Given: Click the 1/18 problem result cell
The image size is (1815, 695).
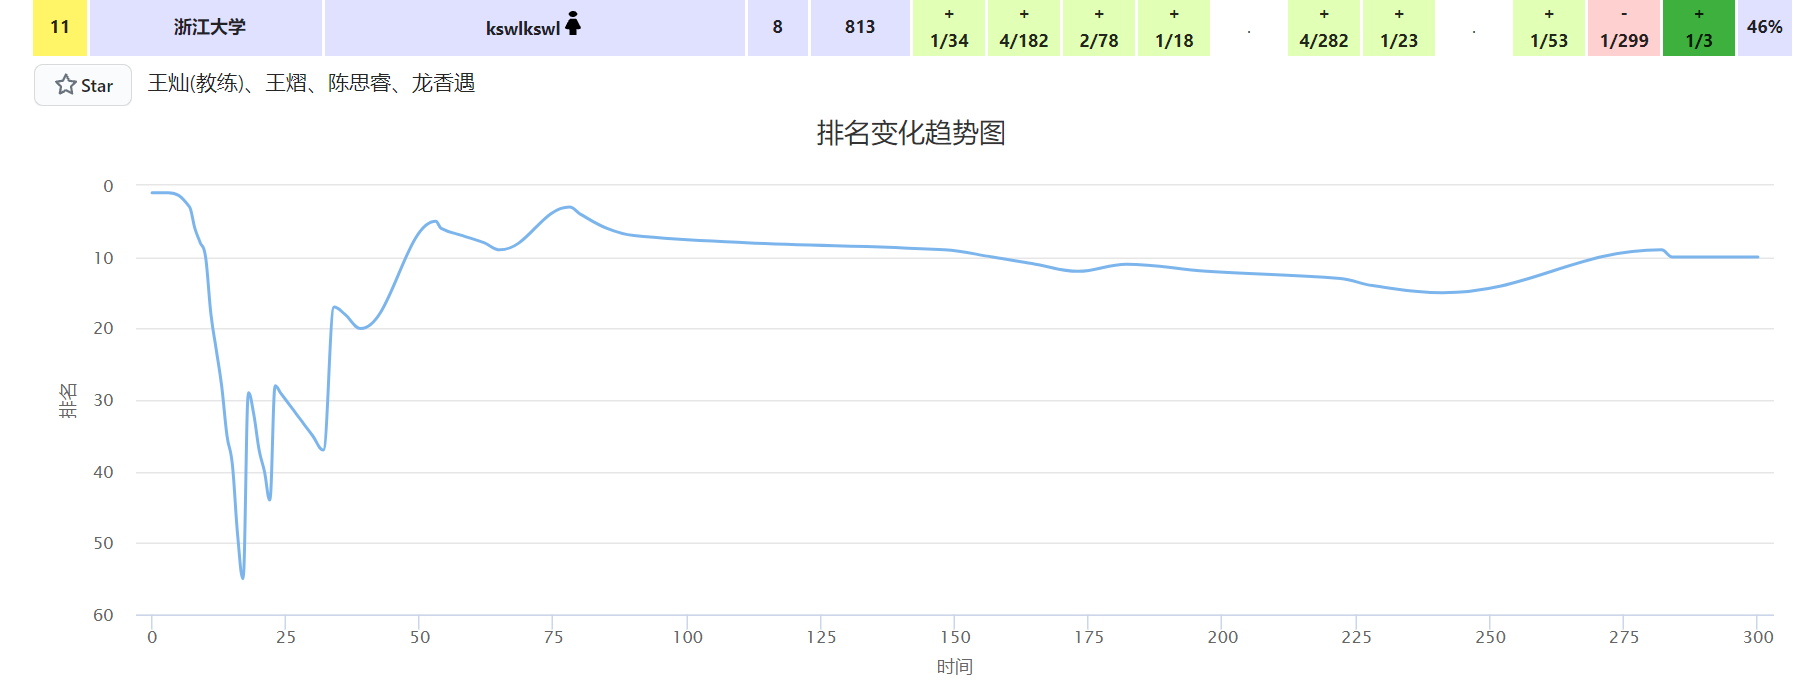Looking at the screenshot, I should point(1174,28).
